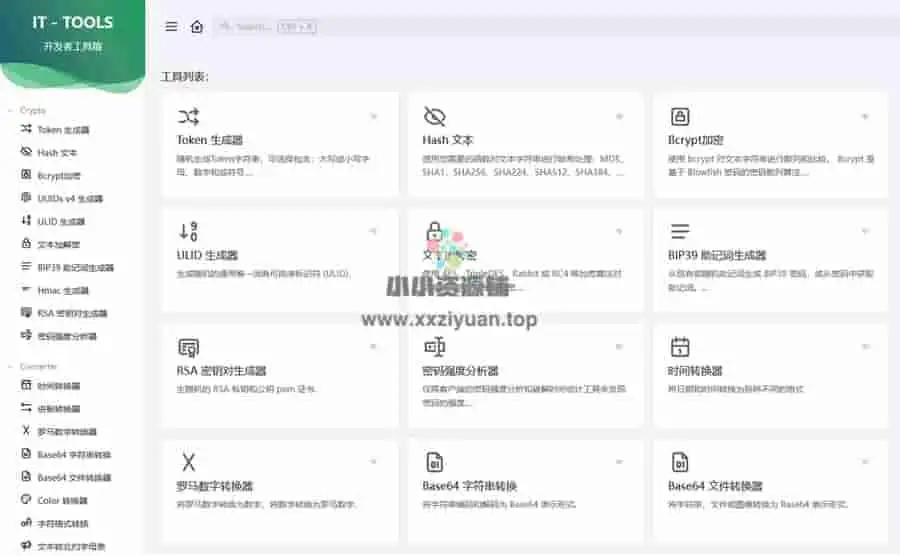Click the lock icon on the Bcrypt加密 card

coord(680,116)
